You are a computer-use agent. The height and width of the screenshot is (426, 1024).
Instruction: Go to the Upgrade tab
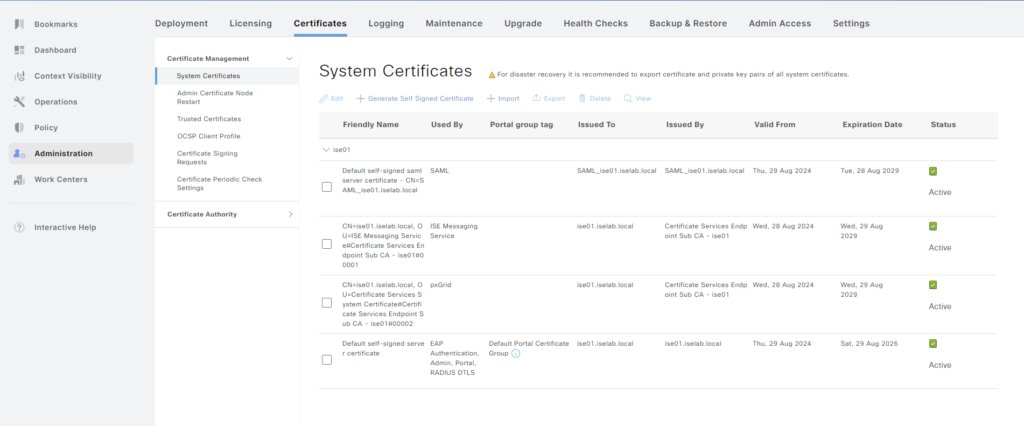click(x=523, y=24)
